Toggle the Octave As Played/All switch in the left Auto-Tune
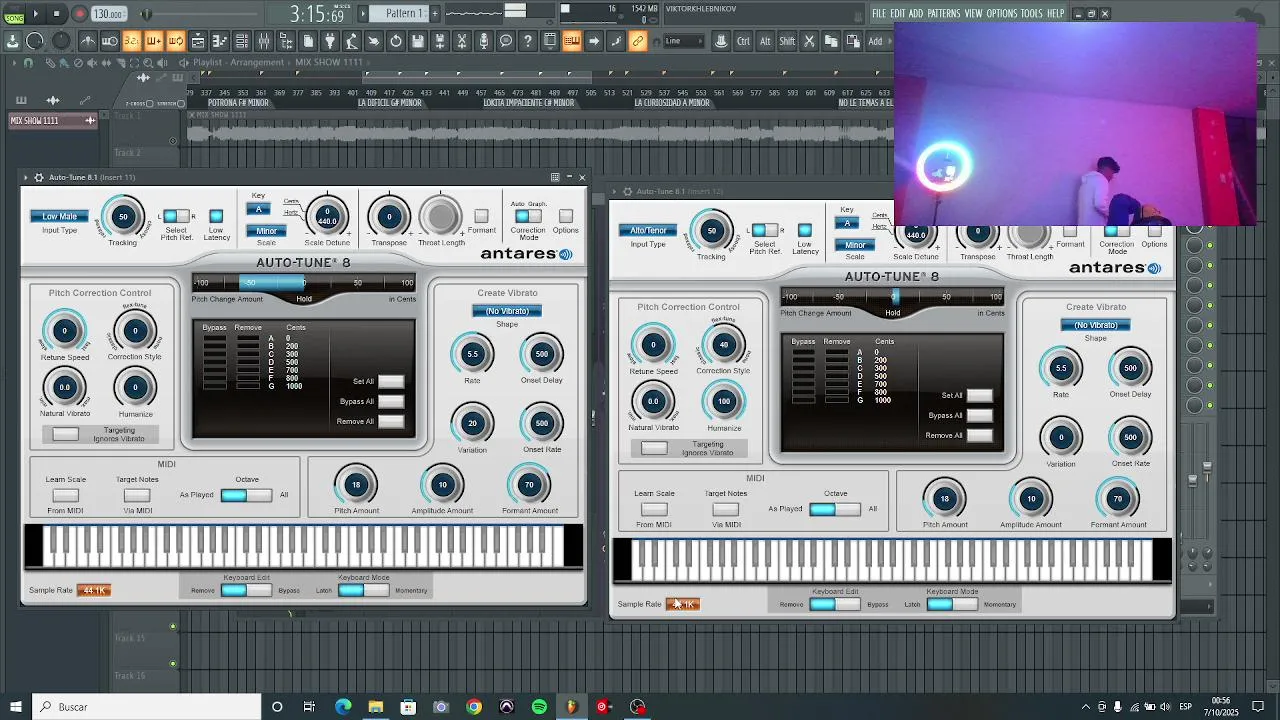Image resolution: width=1280 pixels, height=720 pixels. 246,495
